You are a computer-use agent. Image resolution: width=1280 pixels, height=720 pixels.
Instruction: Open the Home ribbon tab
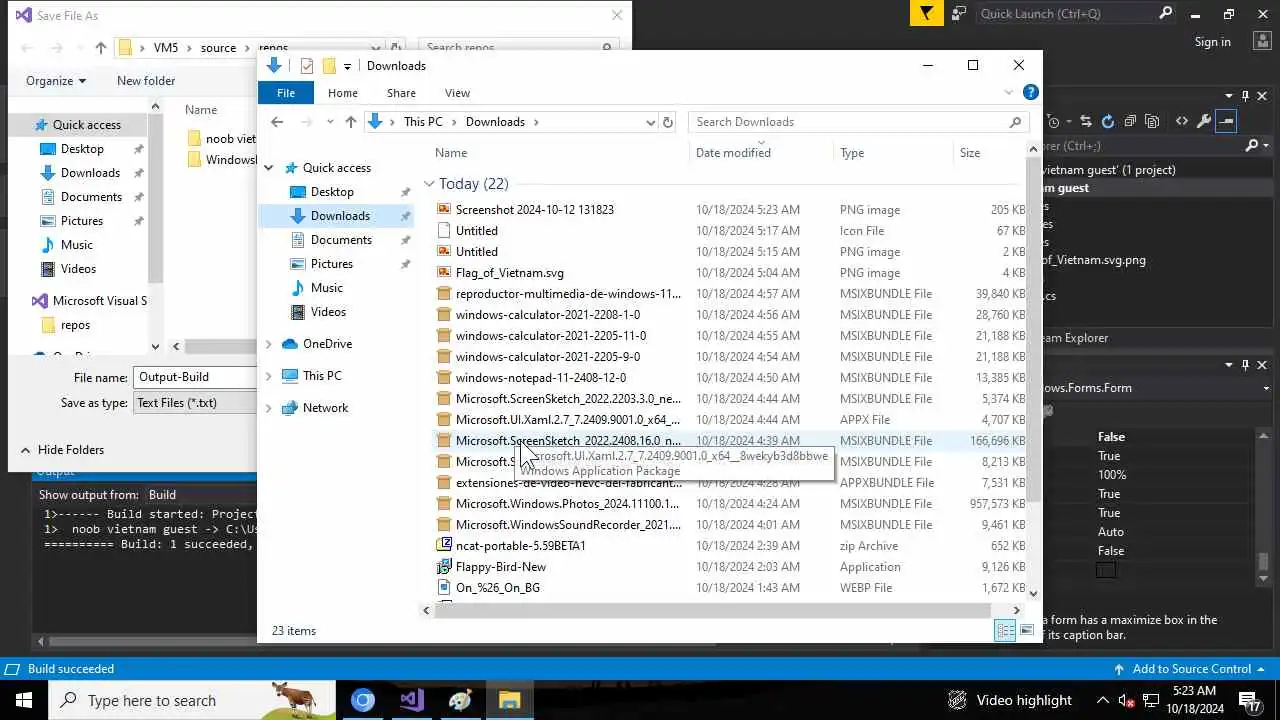coord(343,93)
